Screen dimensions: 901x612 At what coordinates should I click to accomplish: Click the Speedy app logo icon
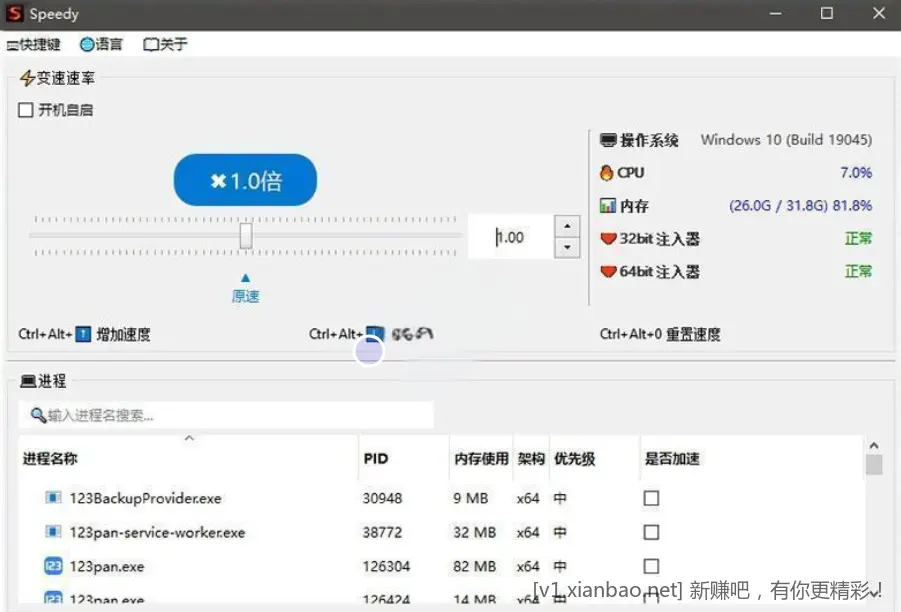[15, 14]
